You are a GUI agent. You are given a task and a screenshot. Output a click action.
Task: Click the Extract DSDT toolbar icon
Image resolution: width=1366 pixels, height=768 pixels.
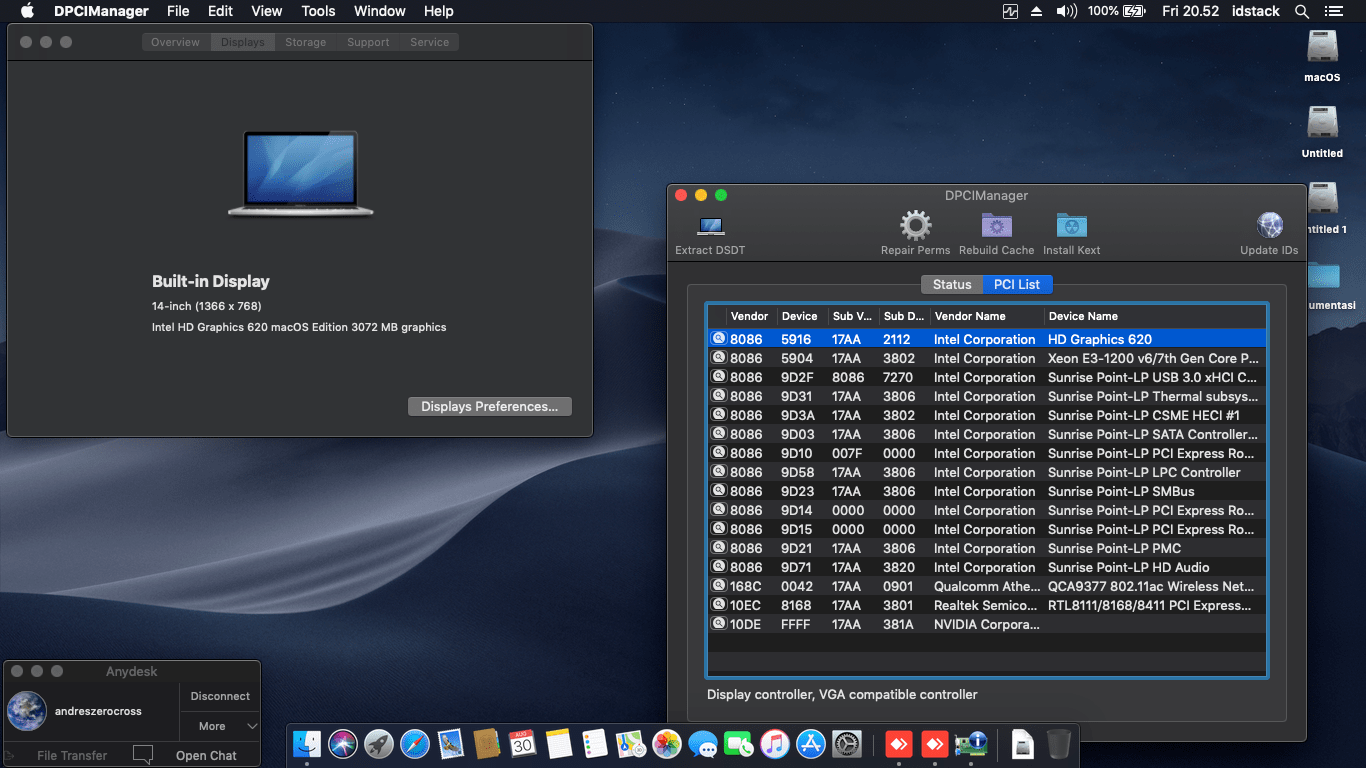[710, 227]
